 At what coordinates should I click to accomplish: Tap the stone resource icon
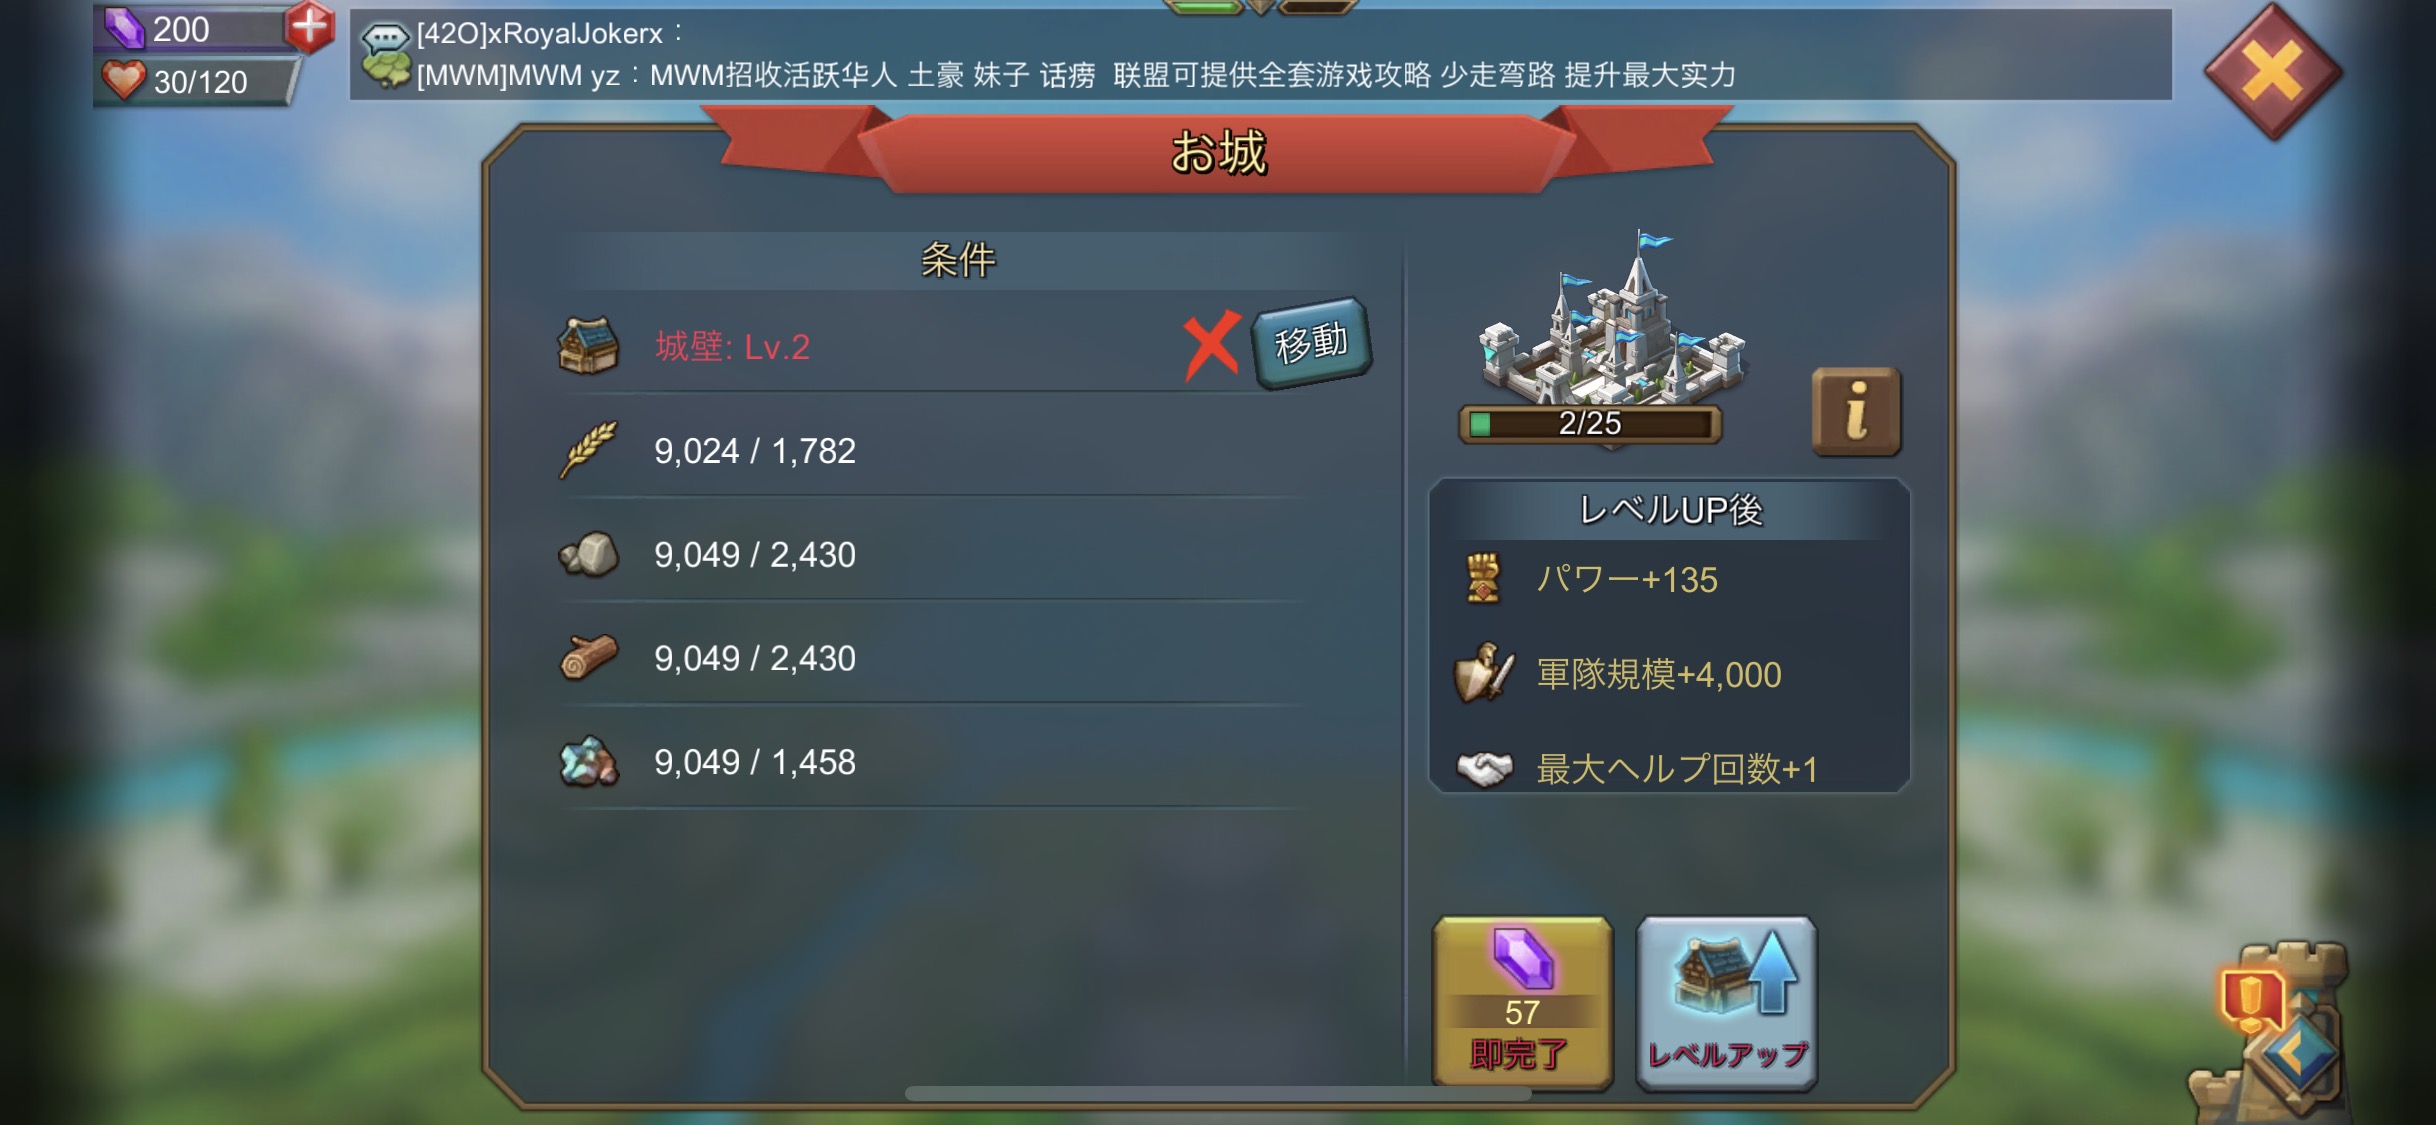(588, 554)
